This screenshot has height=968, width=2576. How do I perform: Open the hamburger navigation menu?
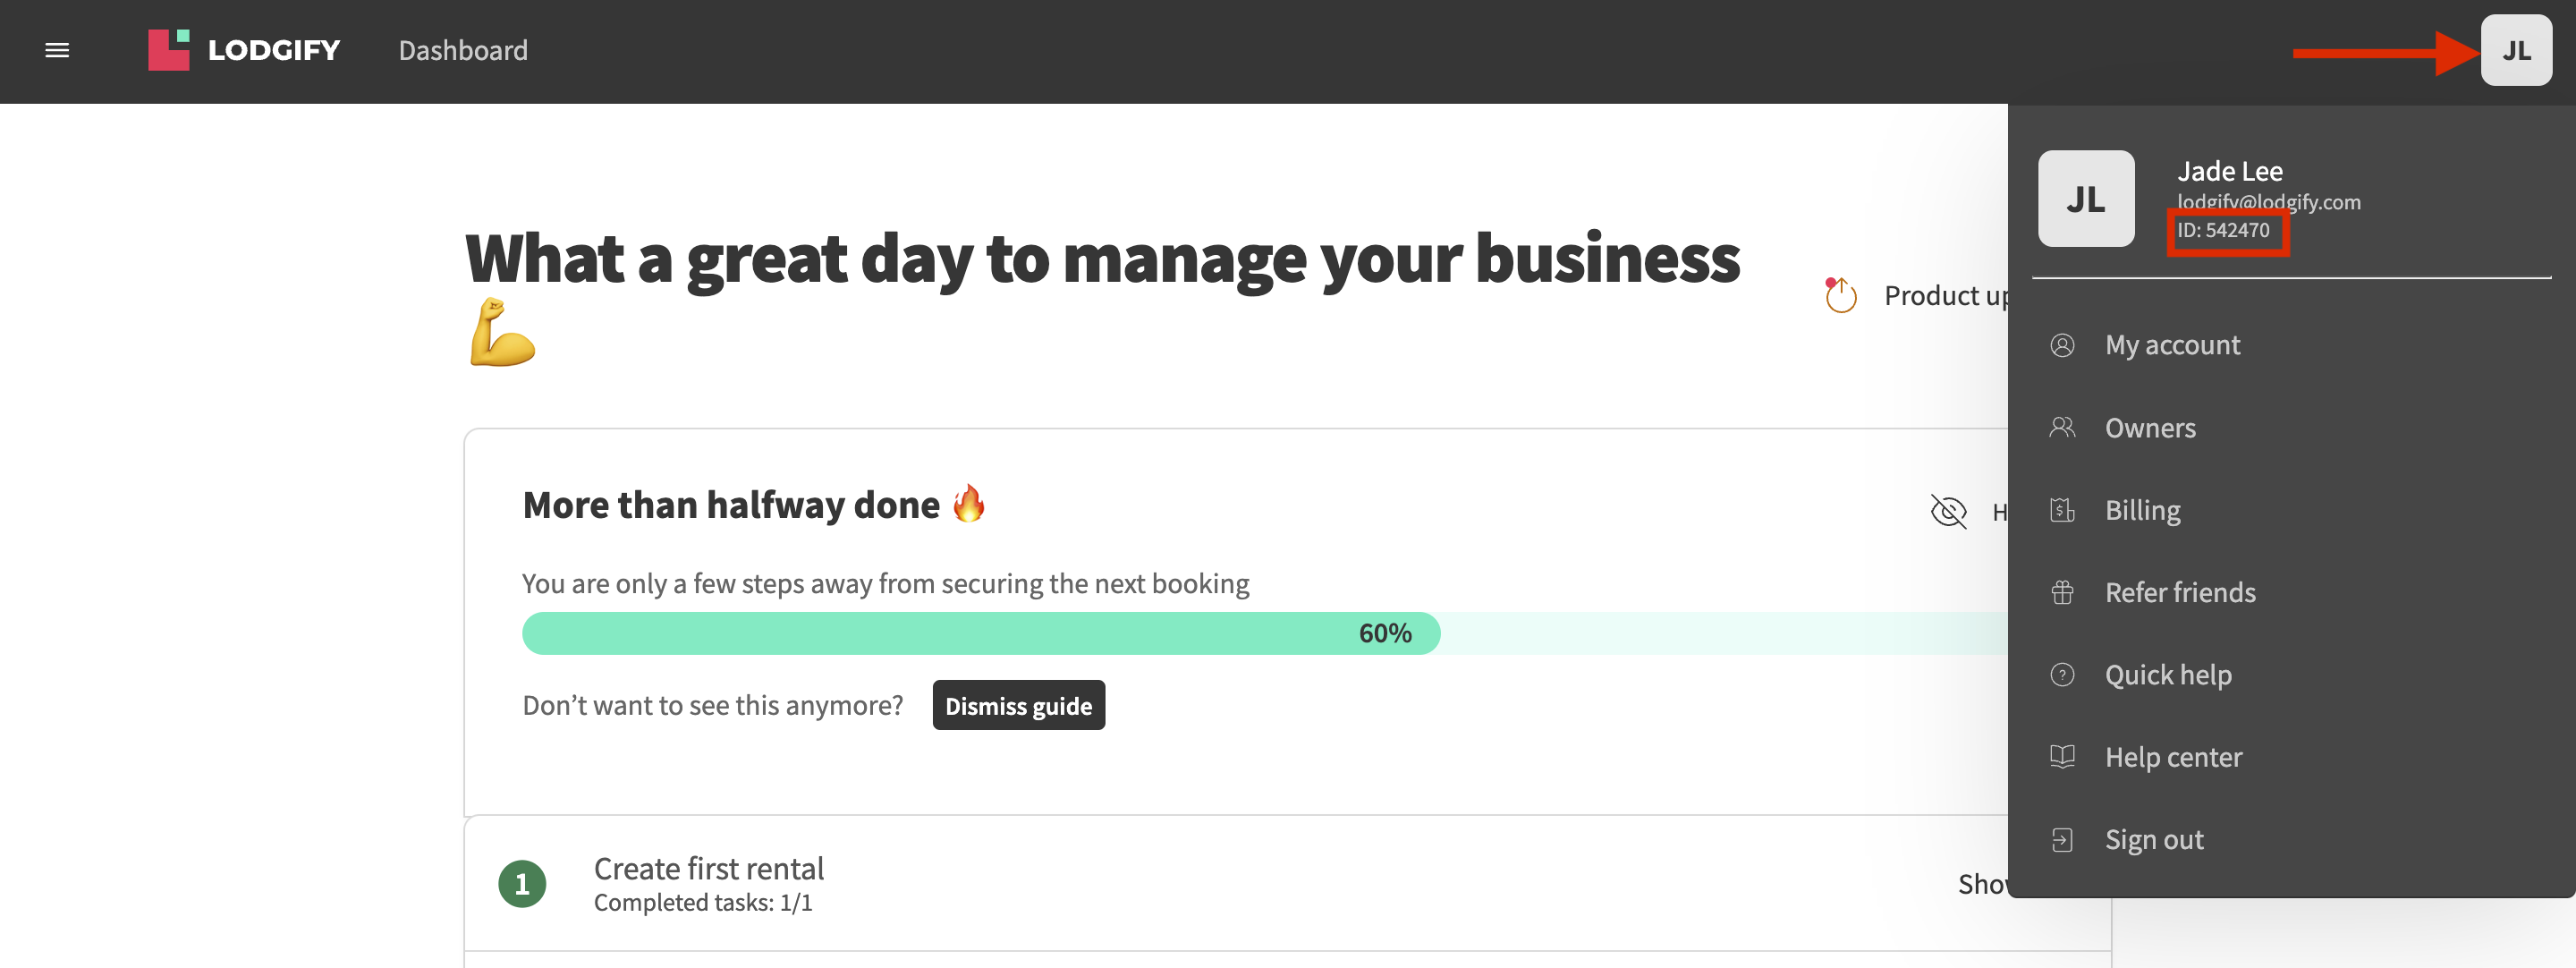(57, 50)
